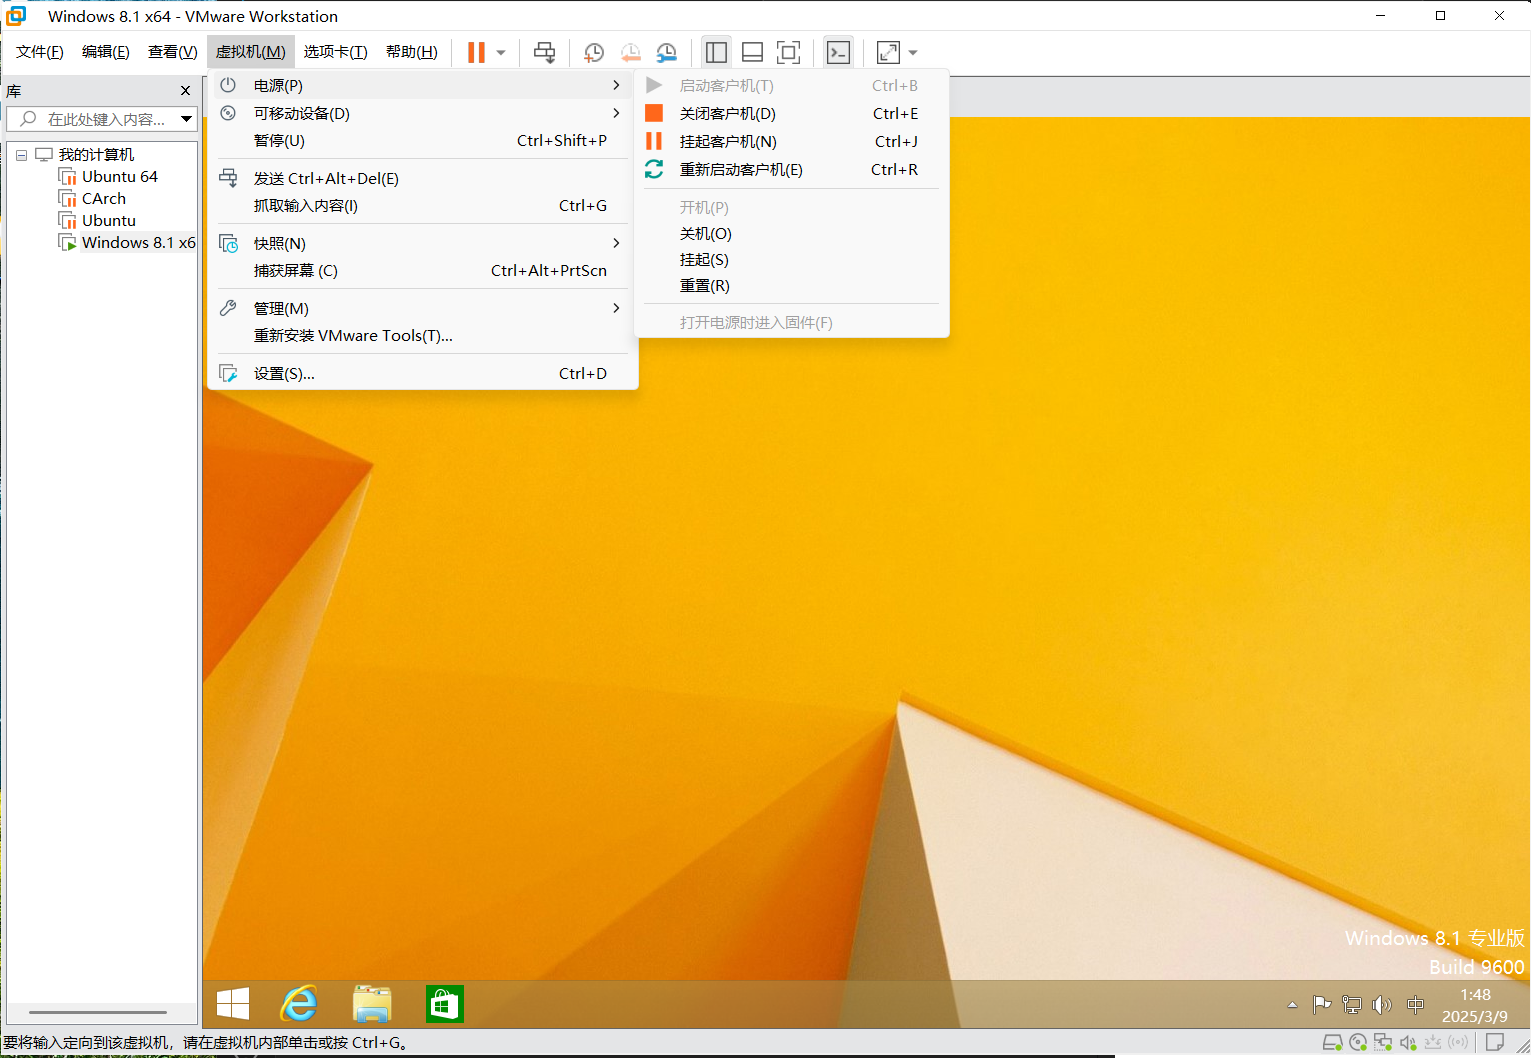Open File Explorer in guest taskbar

pos(372,1004)
